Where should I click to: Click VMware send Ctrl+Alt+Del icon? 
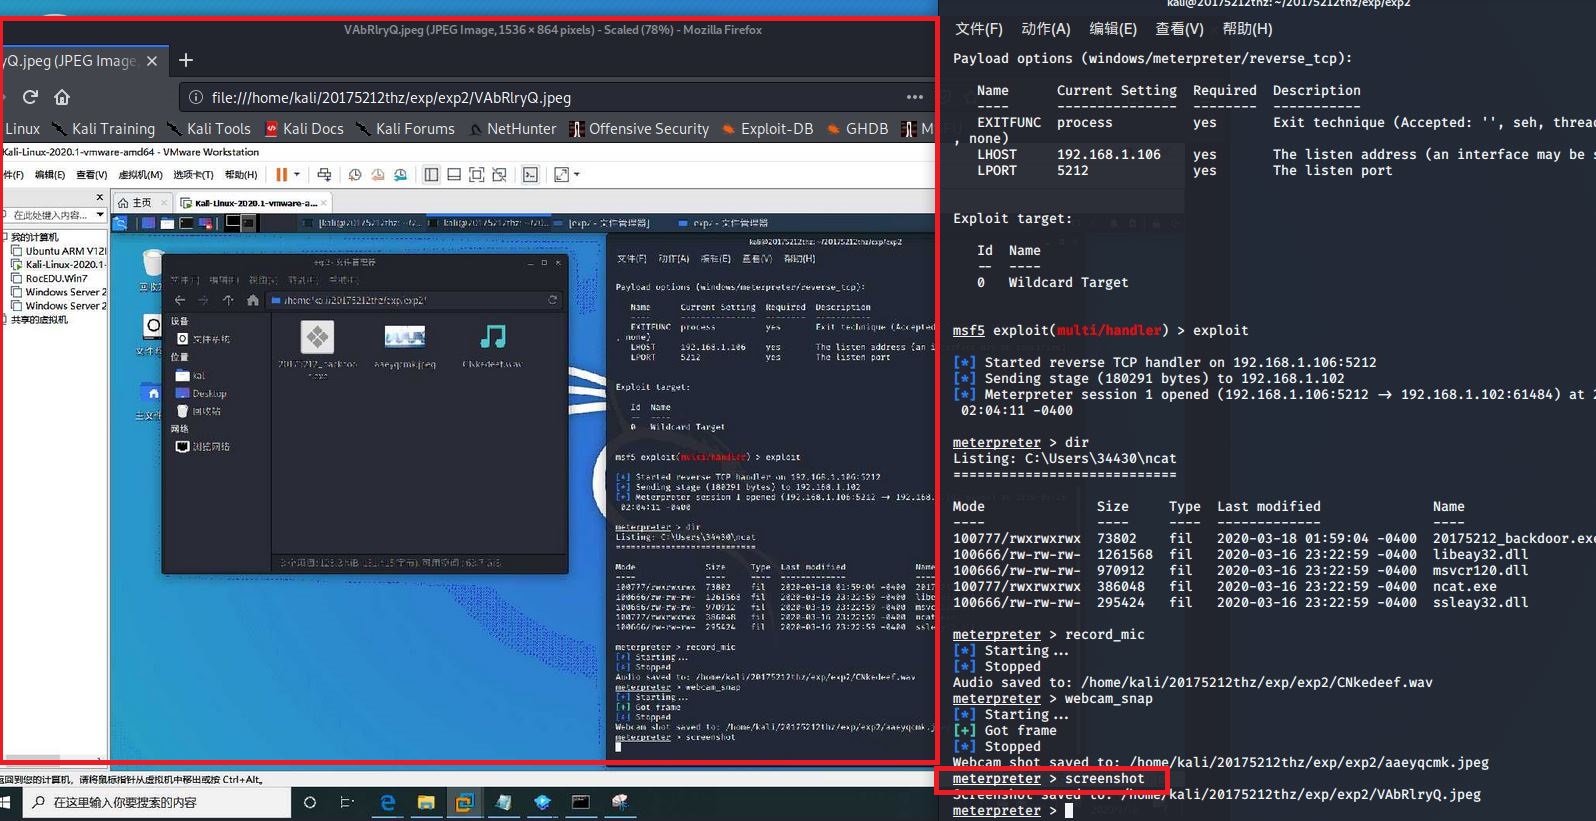click(x=324, y=175)
